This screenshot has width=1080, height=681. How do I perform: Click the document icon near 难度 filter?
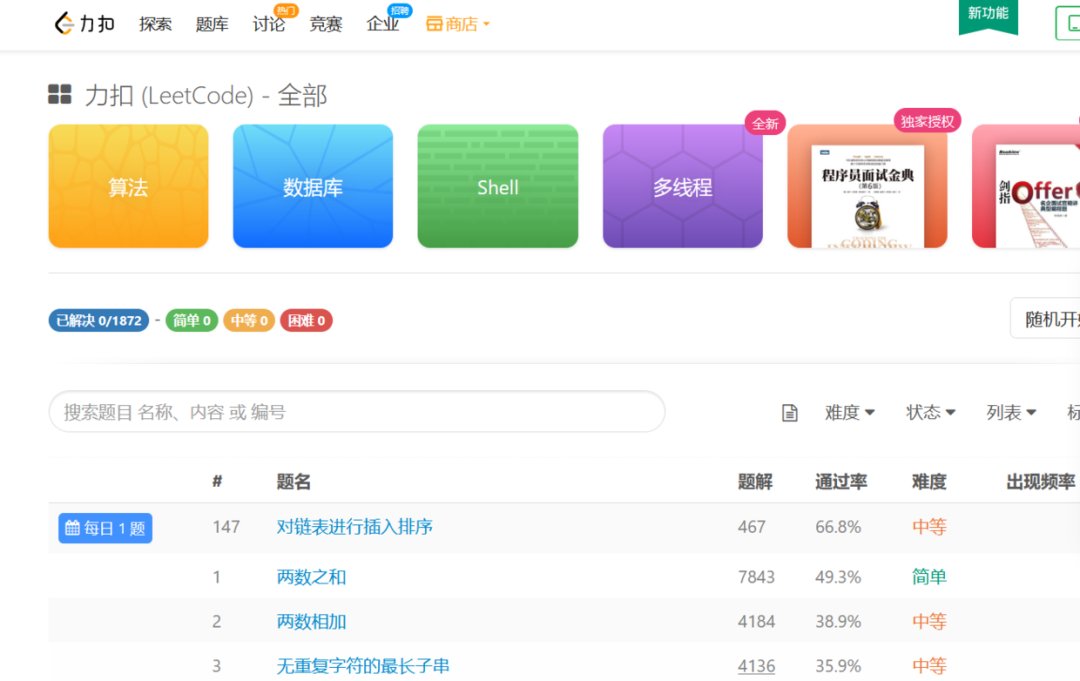point(789,412)
